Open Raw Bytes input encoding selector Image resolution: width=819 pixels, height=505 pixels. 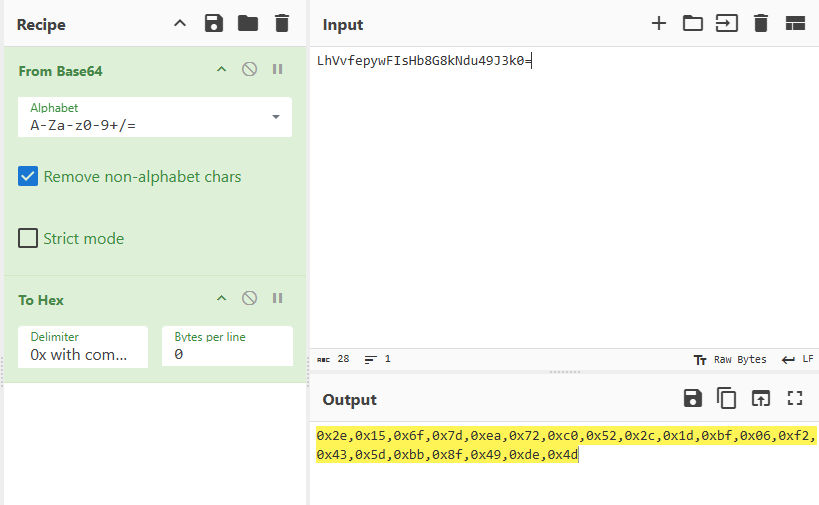pos(730,359)
